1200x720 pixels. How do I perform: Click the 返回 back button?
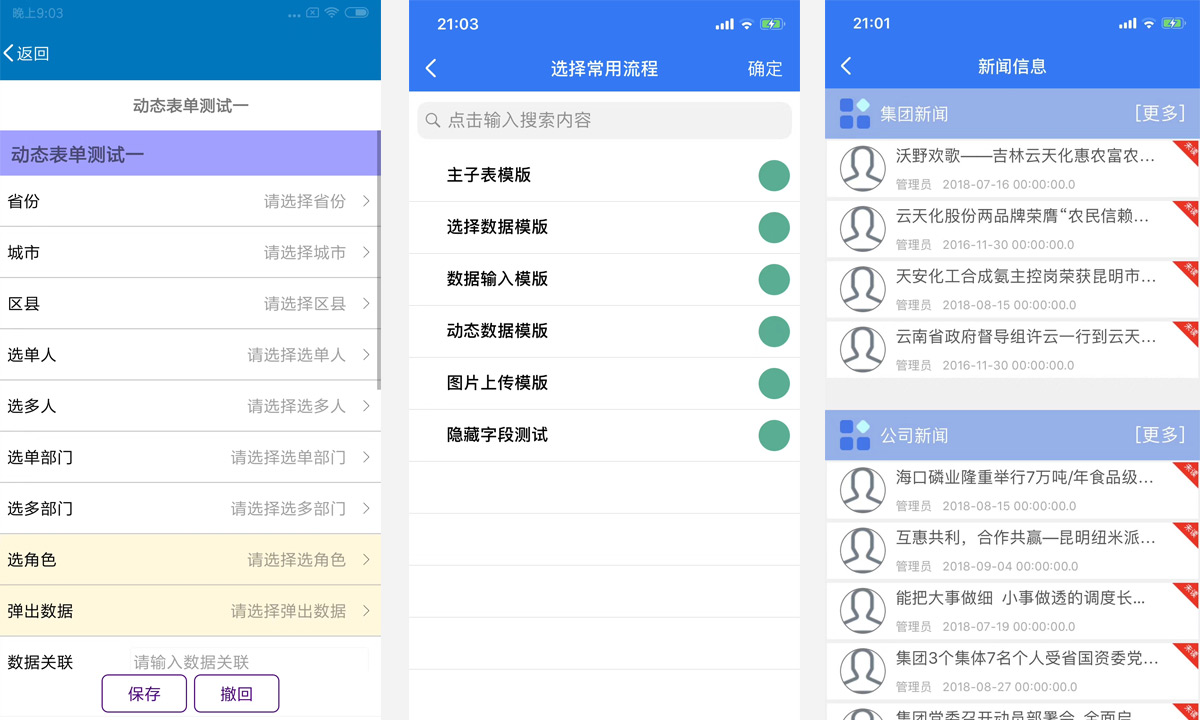(26, 54)
